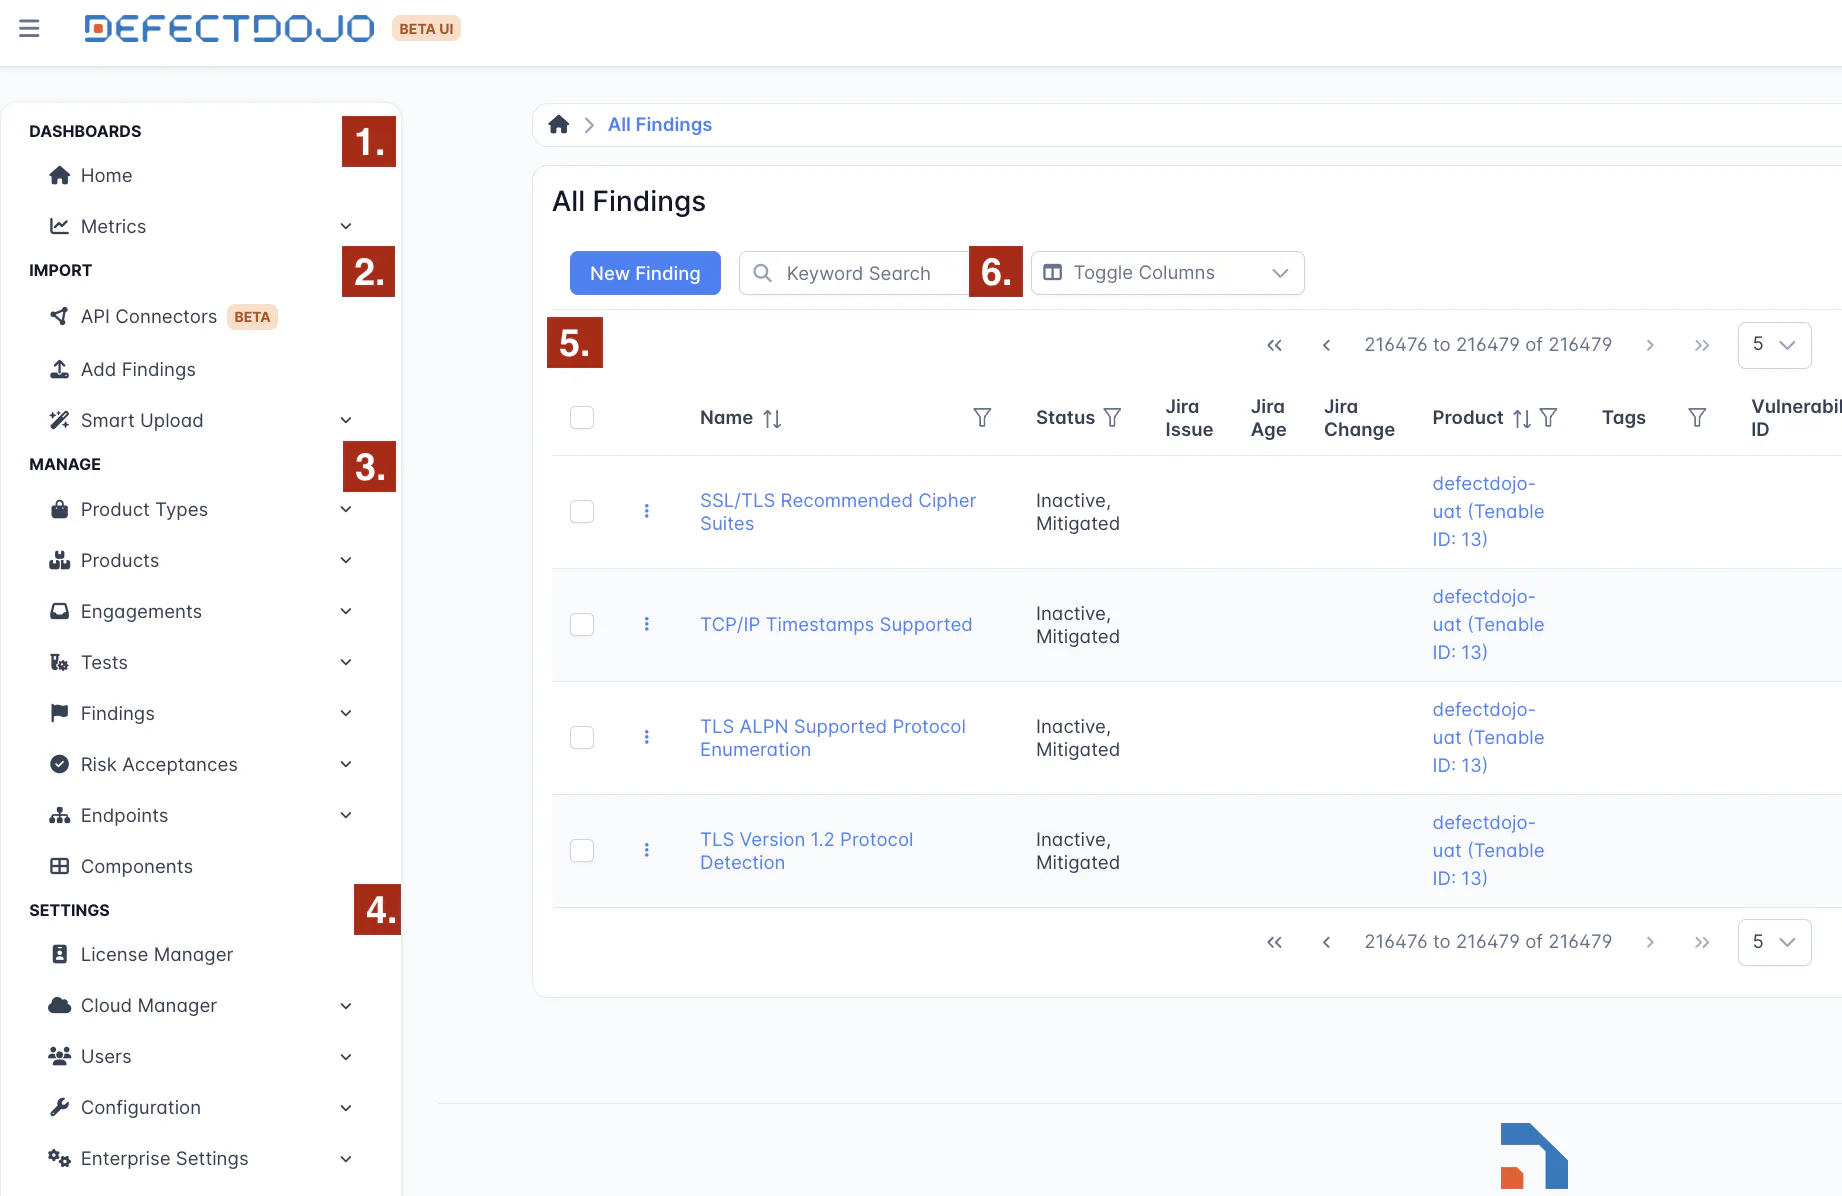Open Add Findings in the sidebar

(138, 369)
